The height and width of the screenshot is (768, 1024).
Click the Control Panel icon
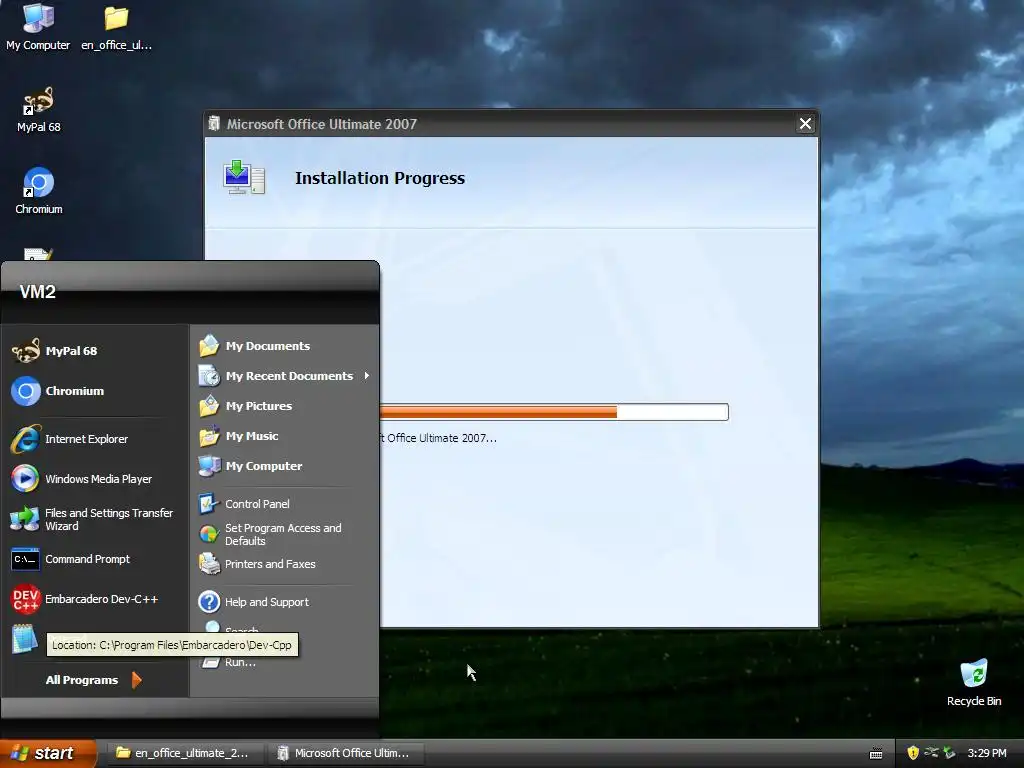(209, 504)
